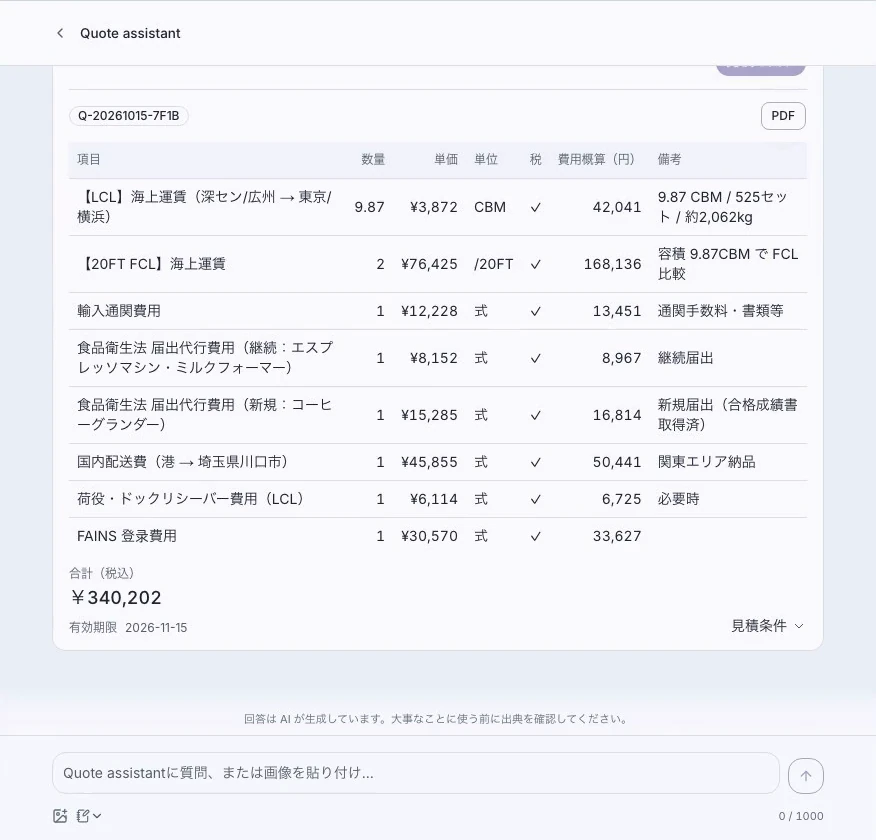
Task: Click the send arrow button
Action: pyautogui.click(x=806, y=776)
